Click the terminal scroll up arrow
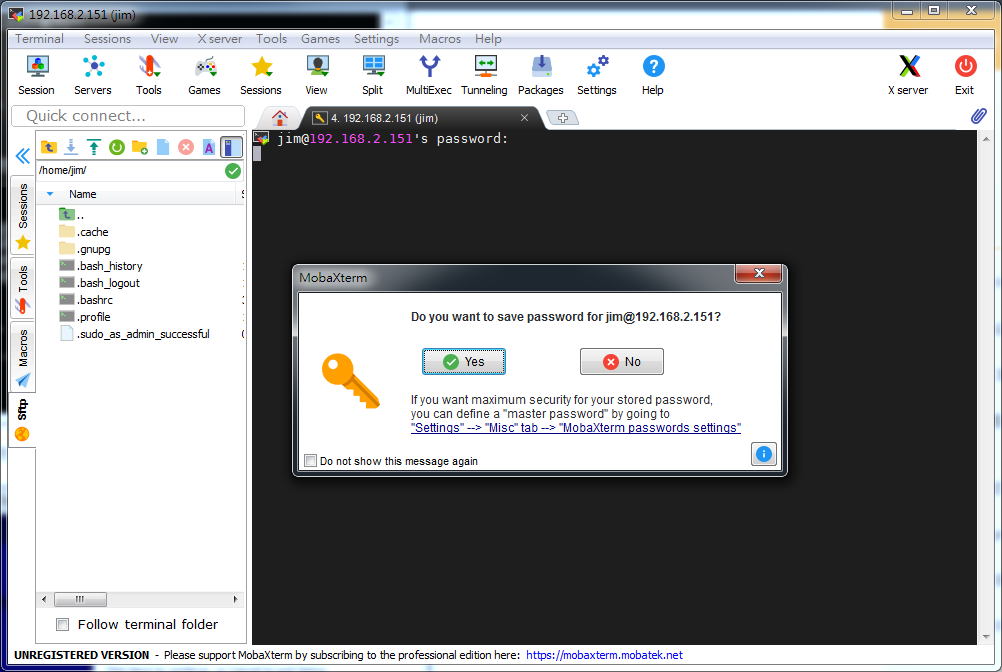The height and width of the screenshot is (672, 1002). pyautogui.click(x=986, y=139)
